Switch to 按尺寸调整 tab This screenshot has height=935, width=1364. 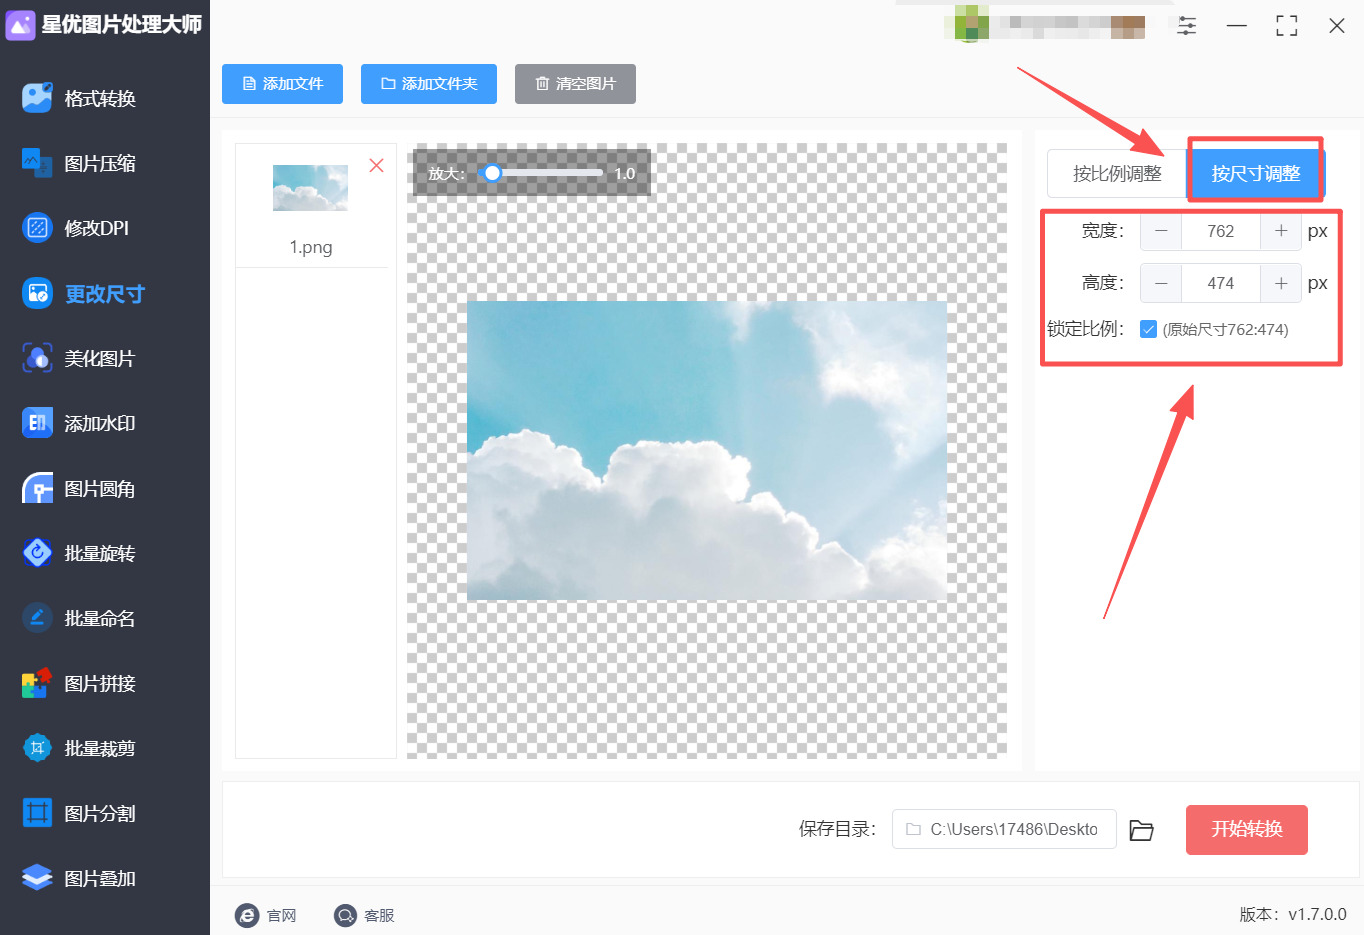coord(1256,174)
